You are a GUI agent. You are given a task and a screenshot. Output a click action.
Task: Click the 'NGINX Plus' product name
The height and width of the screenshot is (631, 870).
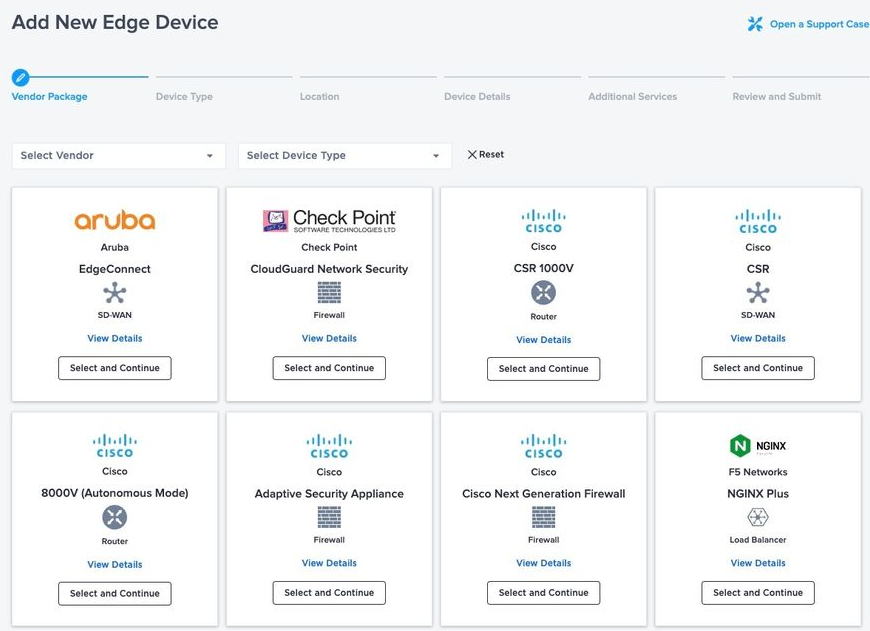click(x=758, y=493)
